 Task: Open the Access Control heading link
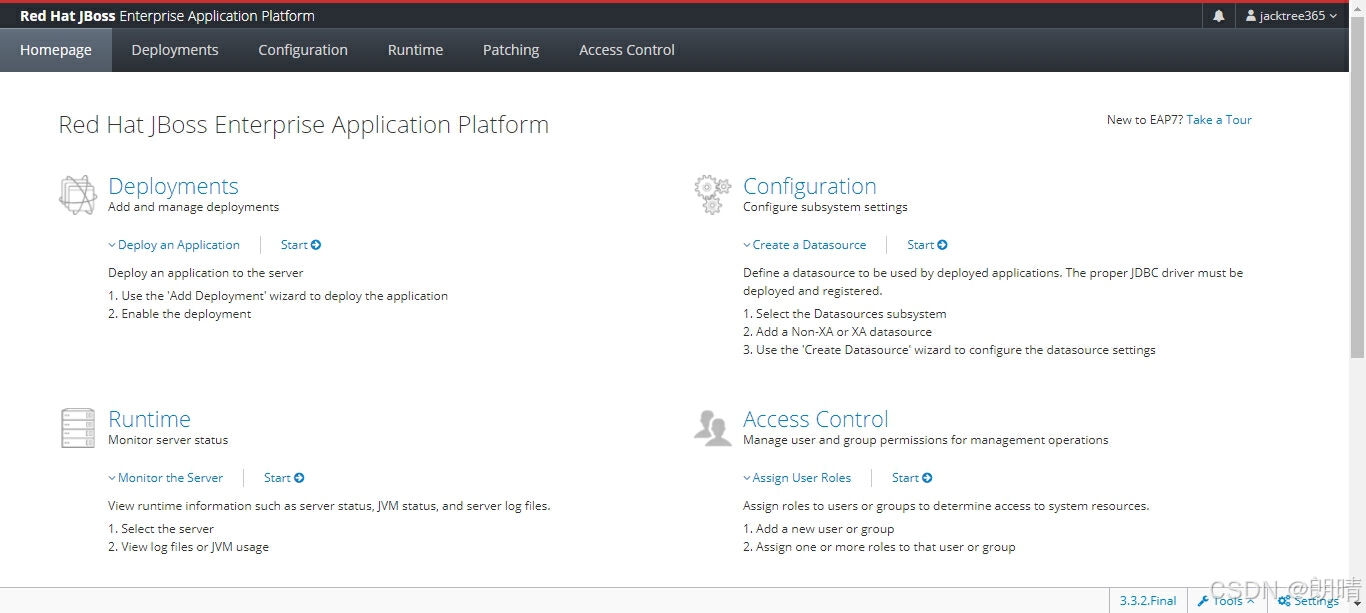(x=816, y=419)
